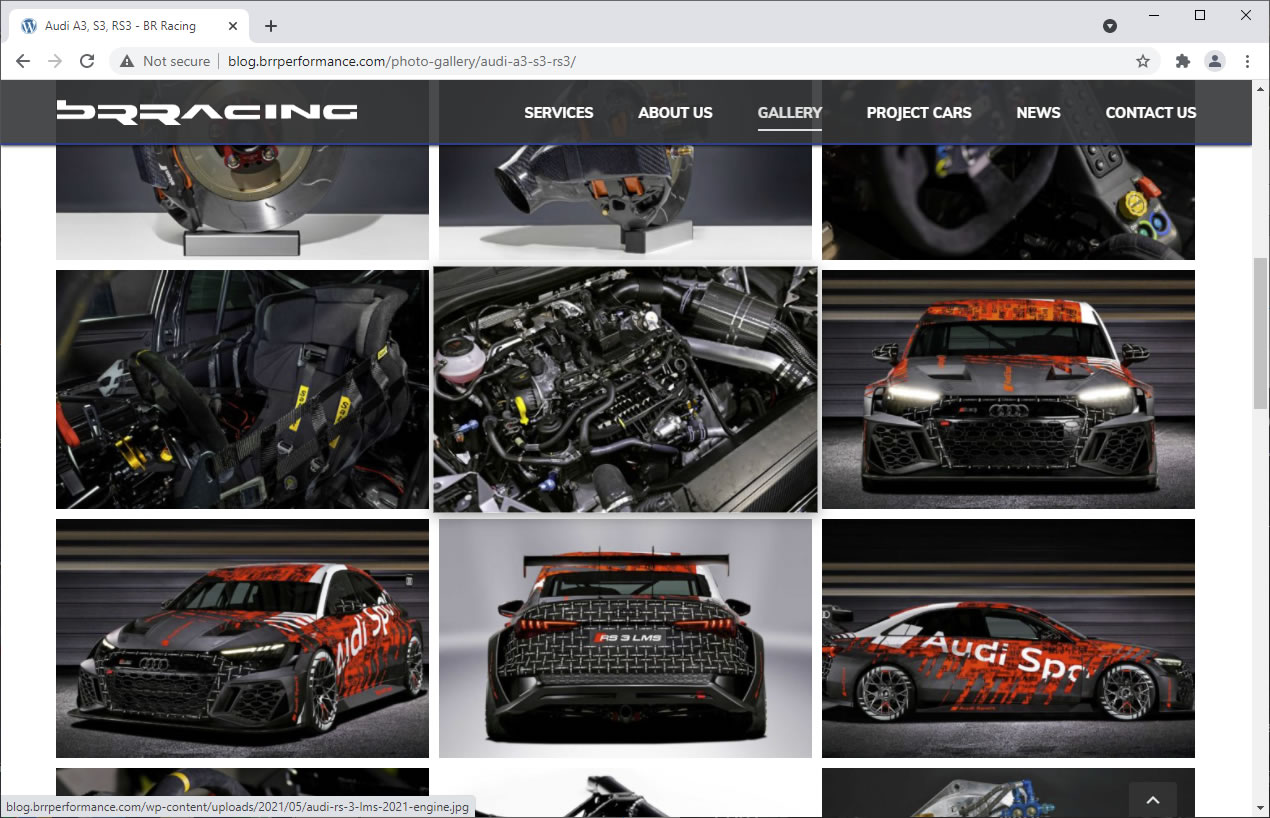Click the scroll-to-top arrow button
Viewport: 1270px width, 818px height.
tap(1152, 800)
